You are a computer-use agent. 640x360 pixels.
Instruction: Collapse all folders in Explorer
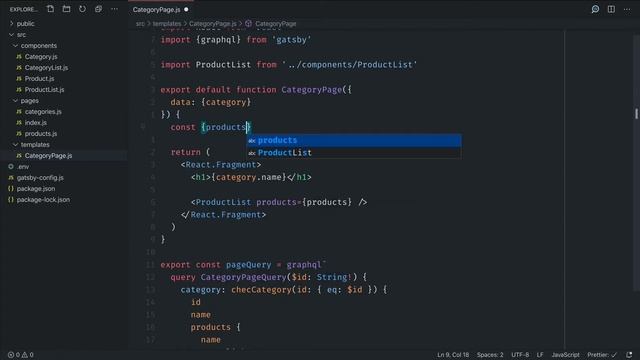tap(98, 9)
